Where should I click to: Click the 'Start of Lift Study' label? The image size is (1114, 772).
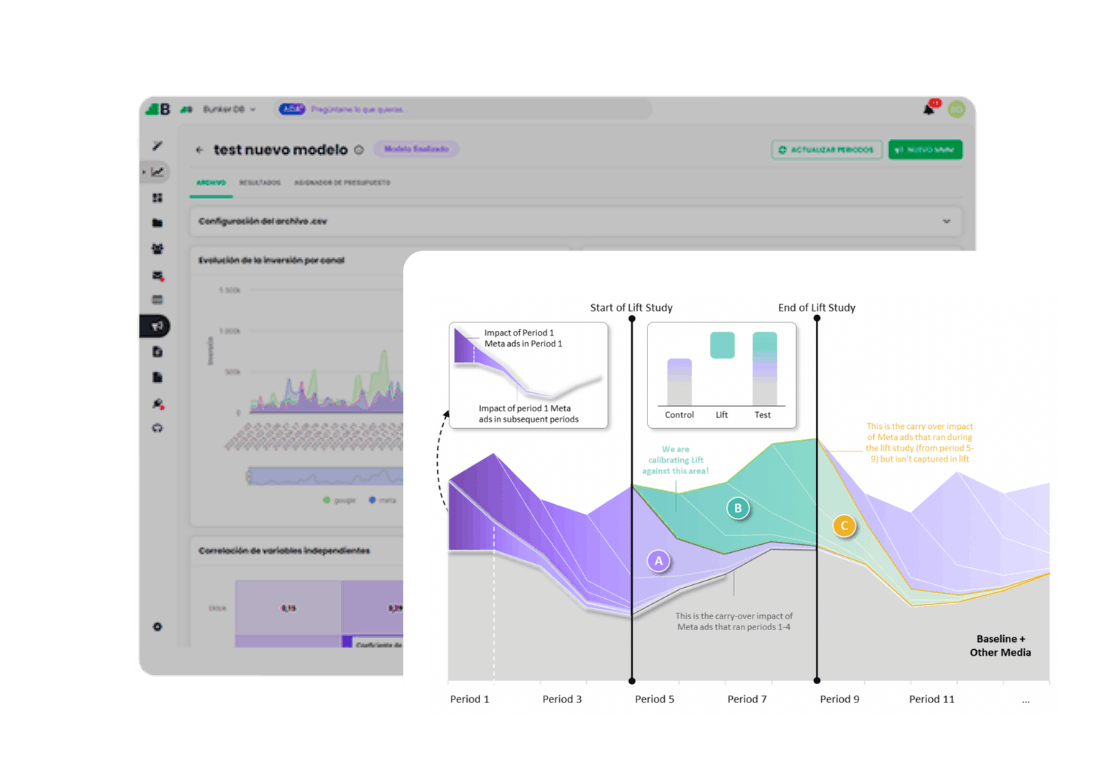point(631,308)
